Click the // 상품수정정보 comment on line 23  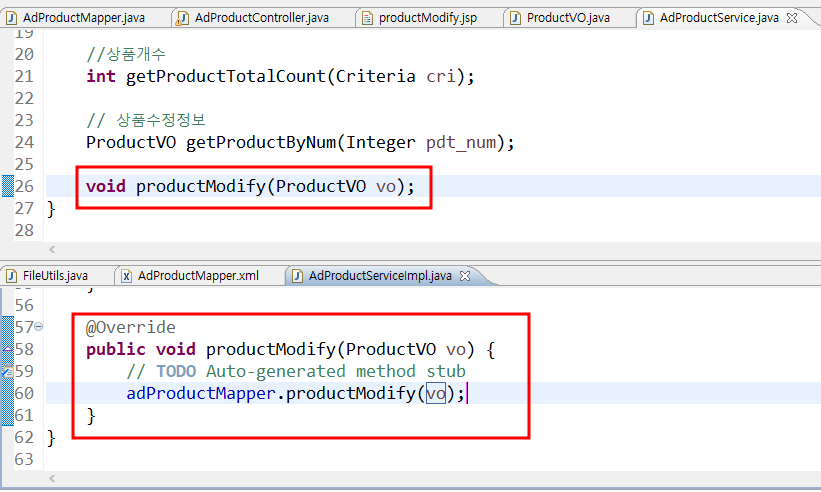[146, 120]
